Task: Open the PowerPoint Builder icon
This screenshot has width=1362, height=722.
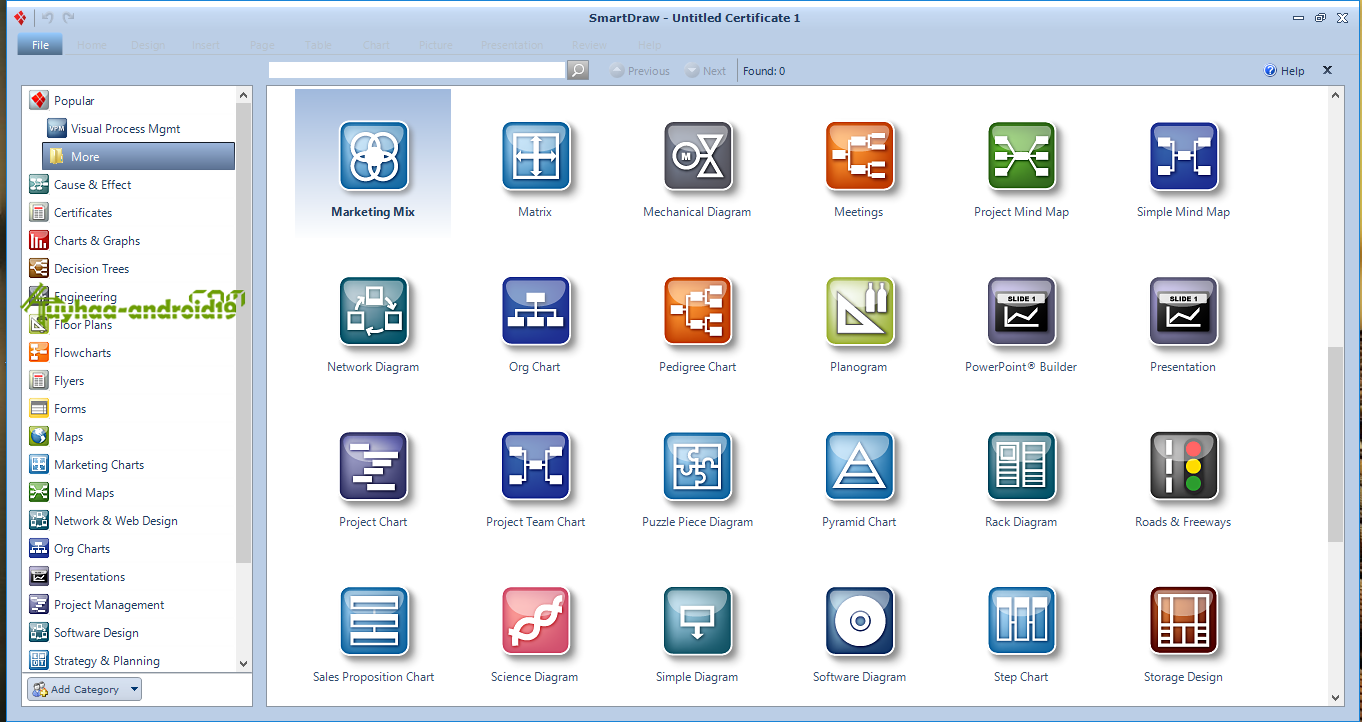Action: click(x=1022, y=311)
